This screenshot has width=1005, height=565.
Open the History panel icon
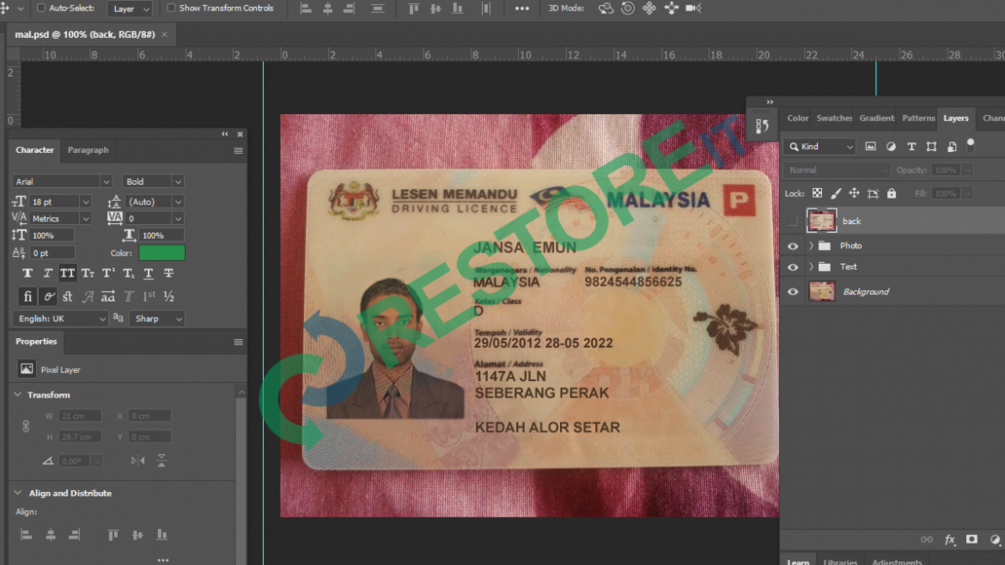point(762,126)
